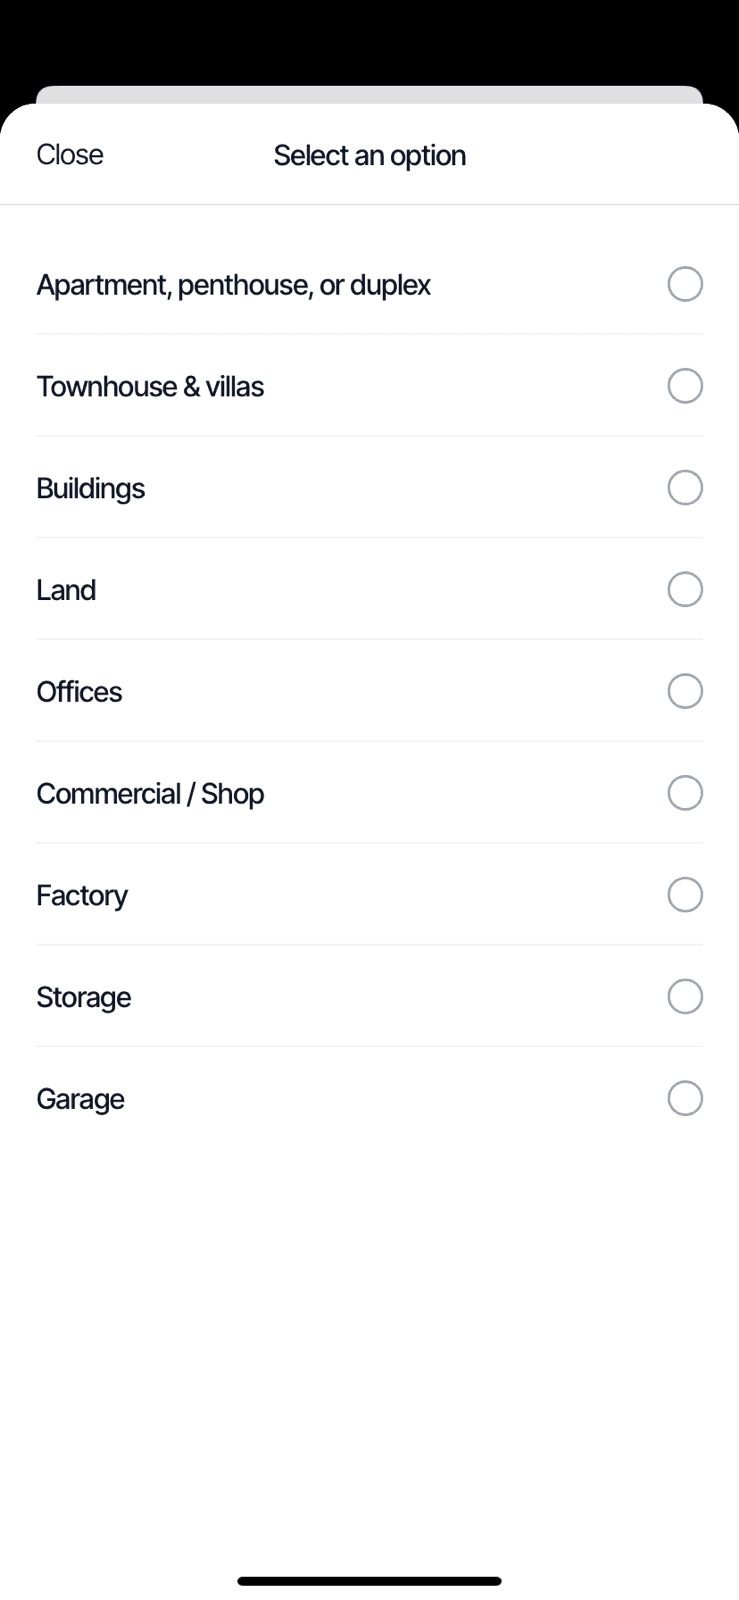This screenshot has width=739, height=1600.
Task: Click the "Buildings" option label
Action: click(91, 489)
